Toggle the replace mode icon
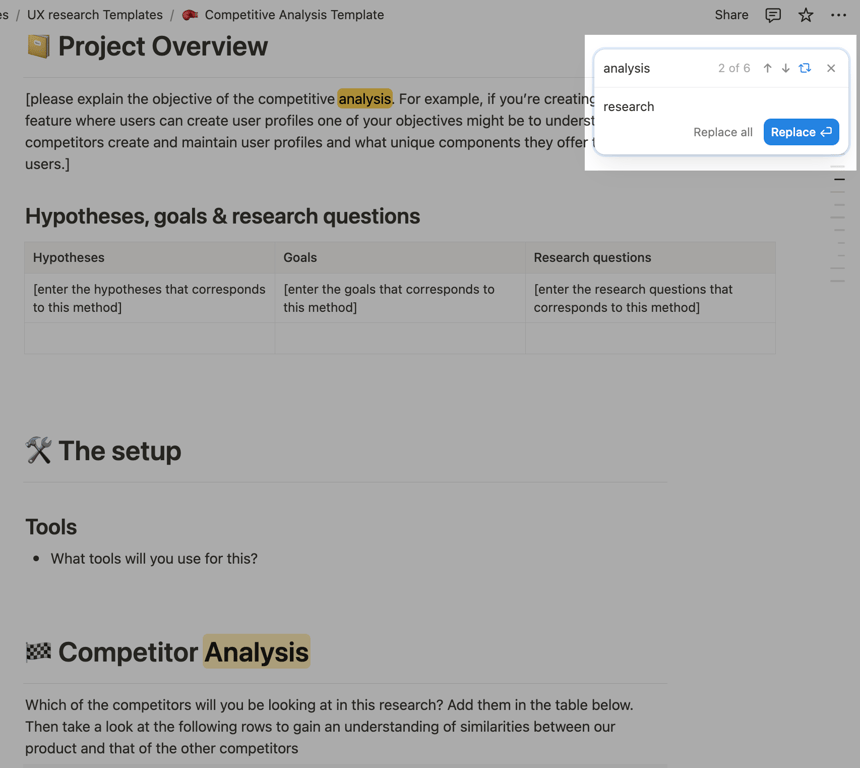Viewport: 860px width, 768px height. pos(805,68)
